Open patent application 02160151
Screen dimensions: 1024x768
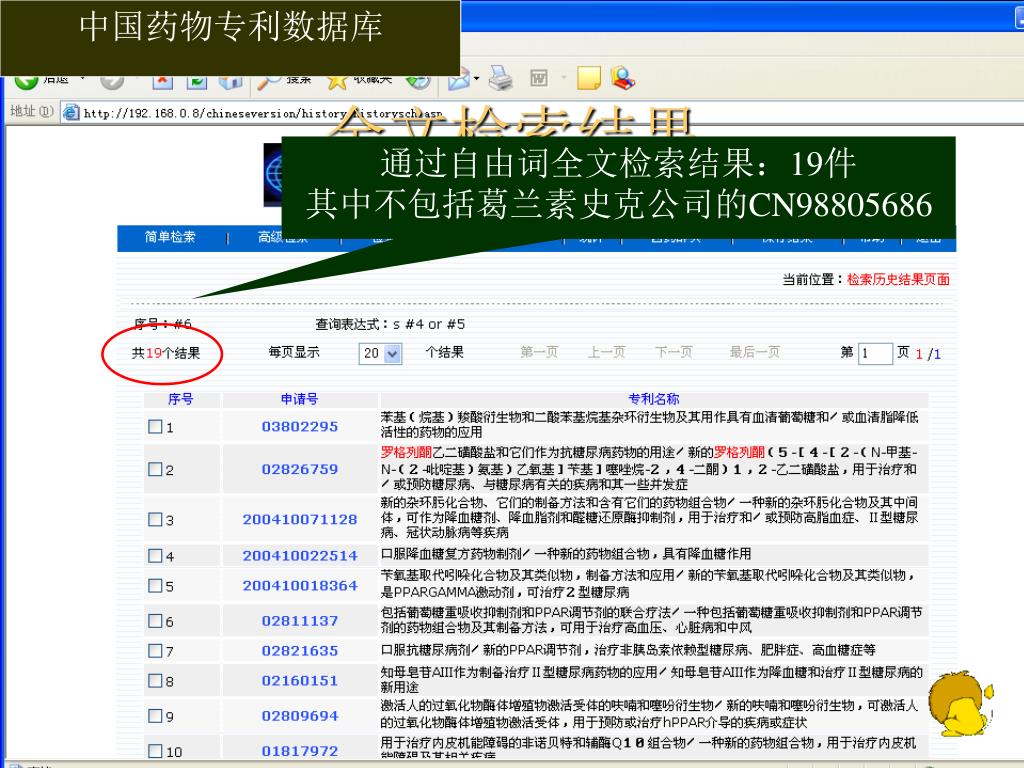[300, 680]
